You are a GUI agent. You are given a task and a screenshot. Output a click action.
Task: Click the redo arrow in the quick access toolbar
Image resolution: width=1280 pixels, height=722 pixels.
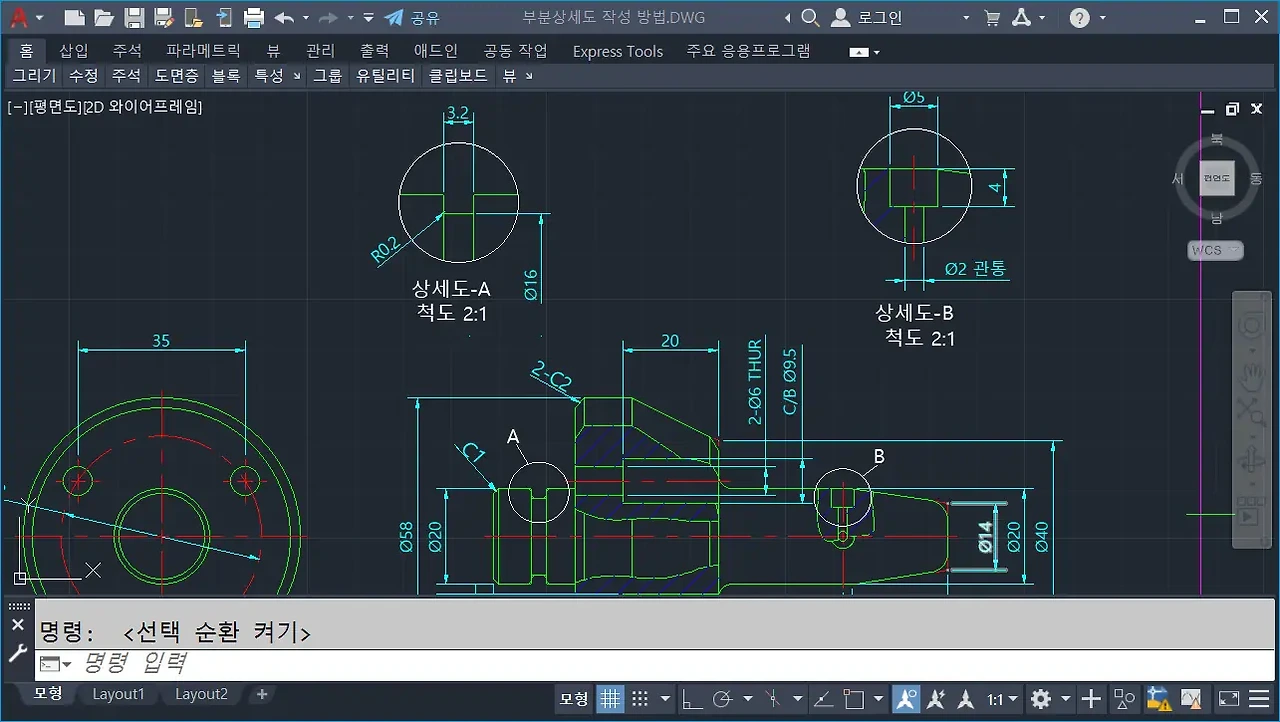[x=327, y=17]
